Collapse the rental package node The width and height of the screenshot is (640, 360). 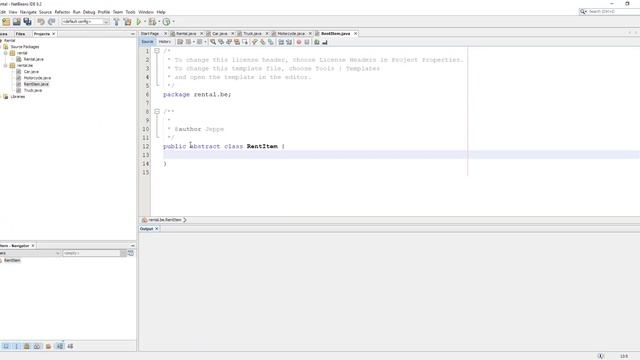[5, 53]
